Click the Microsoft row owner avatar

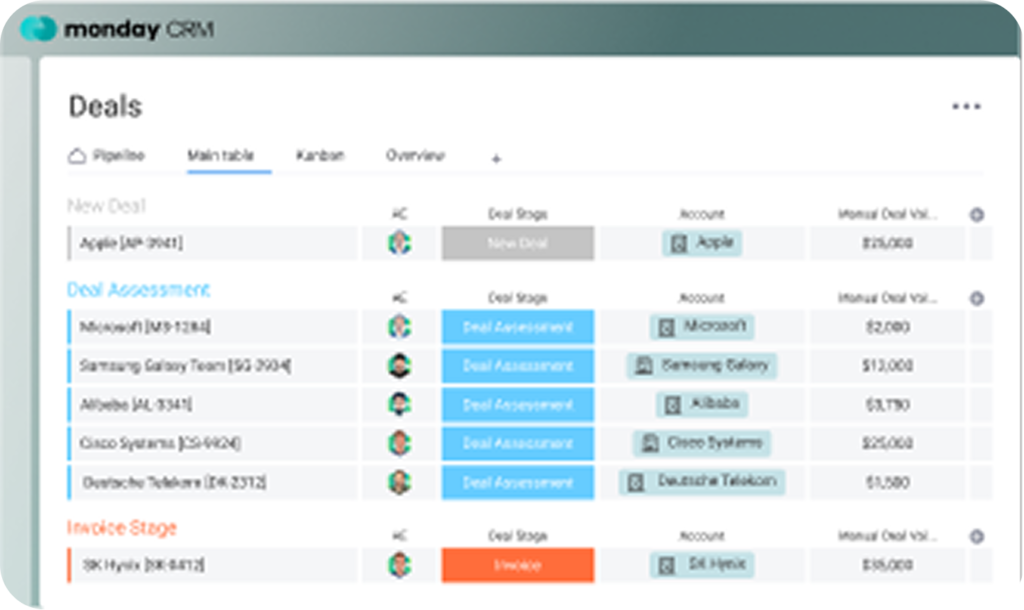coord(399,327)
